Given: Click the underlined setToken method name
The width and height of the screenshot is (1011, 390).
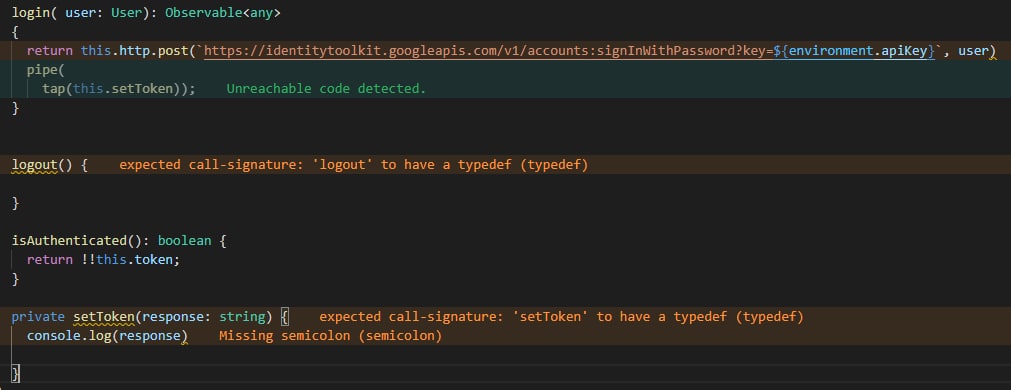Looking at the screenshot, I should point(103,317).
